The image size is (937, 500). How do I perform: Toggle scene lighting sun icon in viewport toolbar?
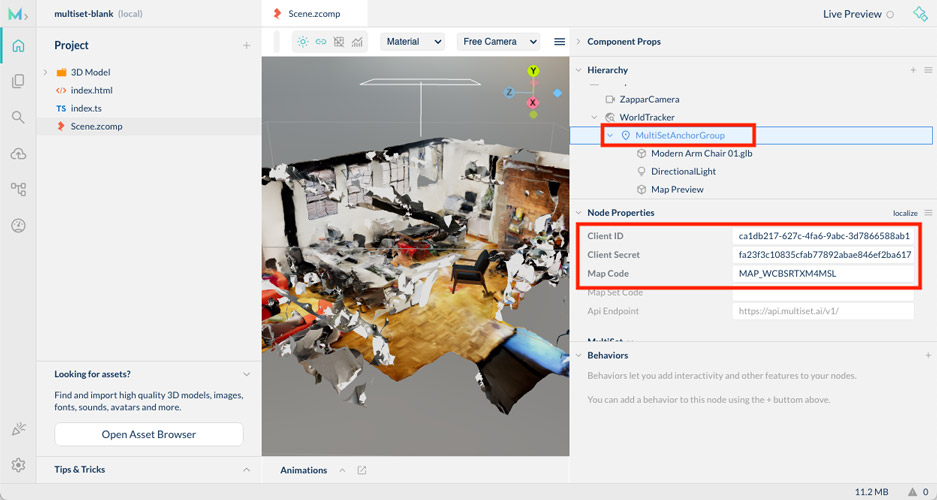(303, 42)
